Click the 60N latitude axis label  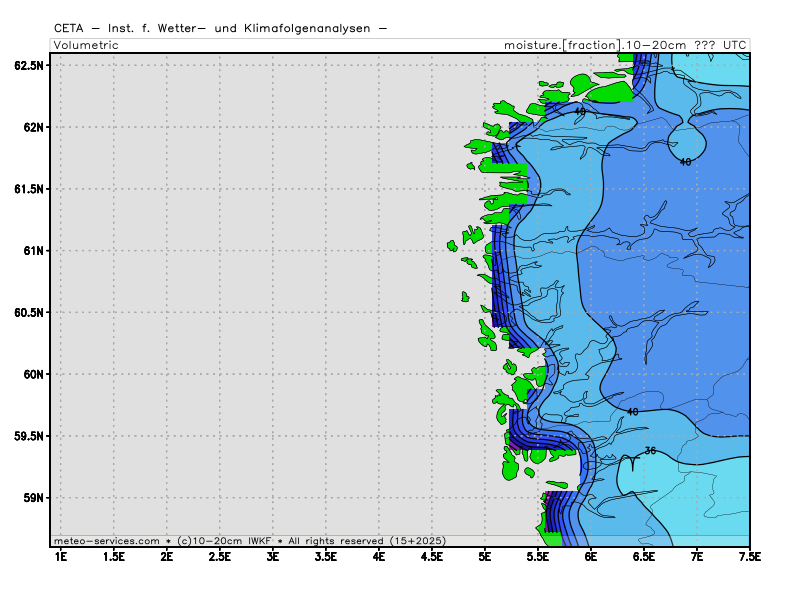pos(33,374)
